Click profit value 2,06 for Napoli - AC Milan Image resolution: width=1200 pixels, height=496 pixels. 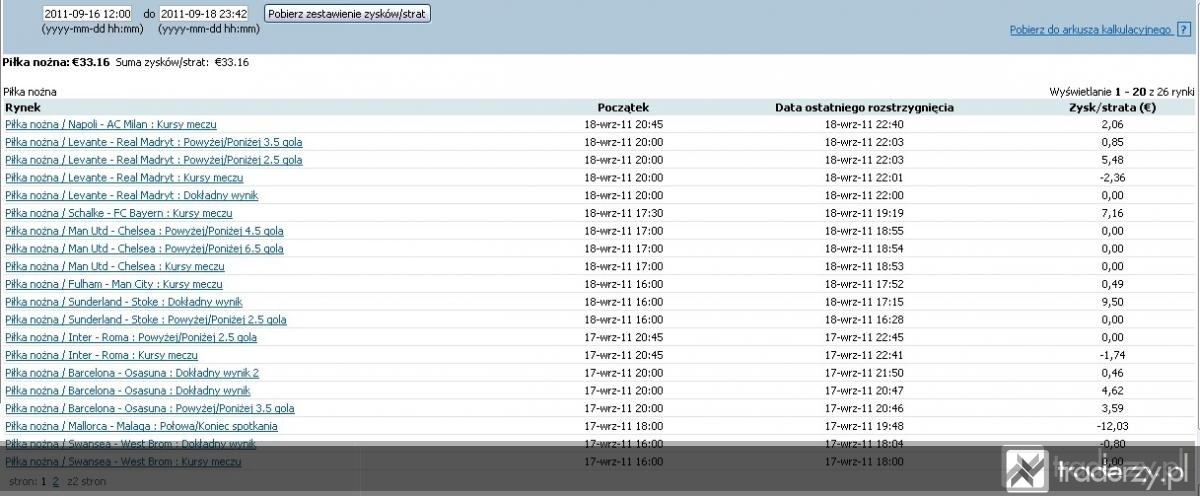click(1113, 125)
